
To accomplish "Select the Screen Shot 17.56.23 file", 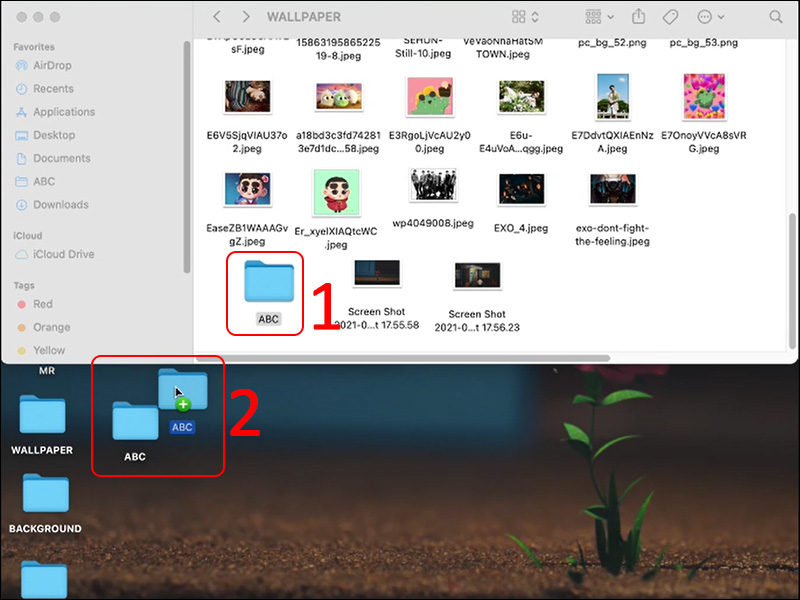I will pyautogui.click(x=477, y=275).
